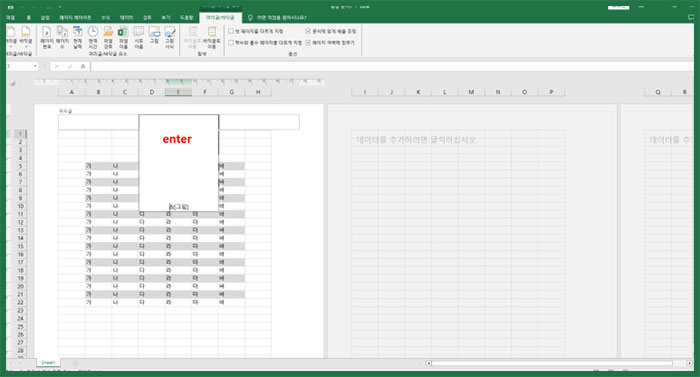Image resolution: width=700 pixels, height=377 pixels.
Task: Select the Header/Footer (머리글/바닥글) tab
Action: (x=220, y=17)
